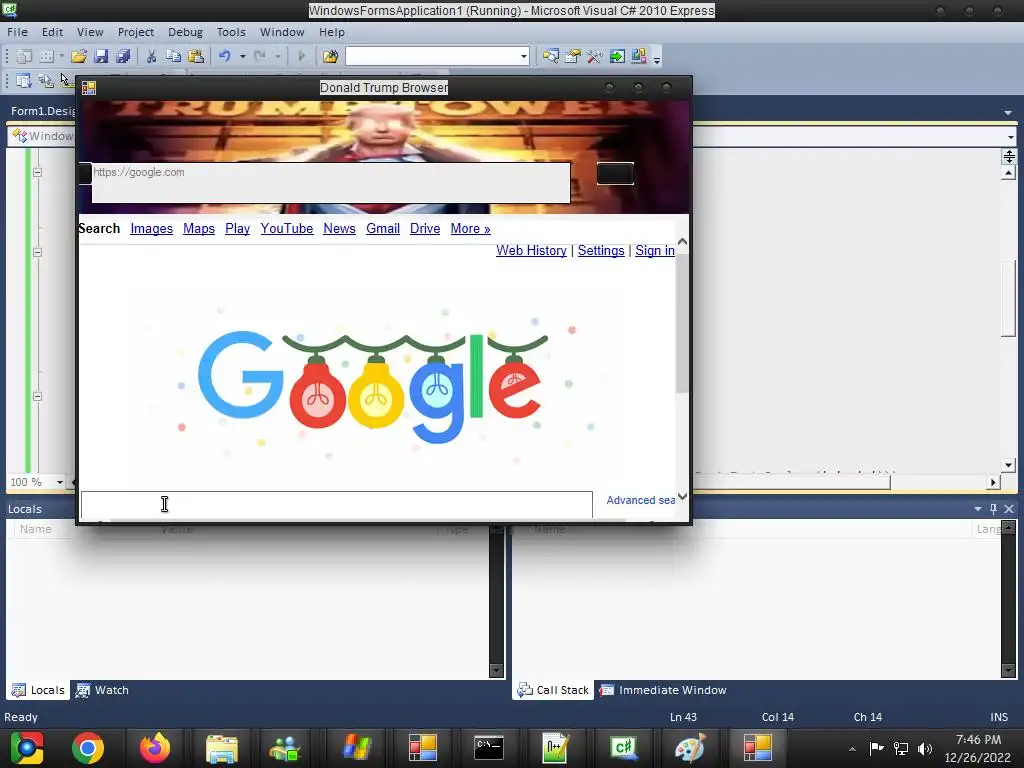The image size is (1024, 768).
Task: Click the Copy icon in toolbar
Action: coord(173,56)
